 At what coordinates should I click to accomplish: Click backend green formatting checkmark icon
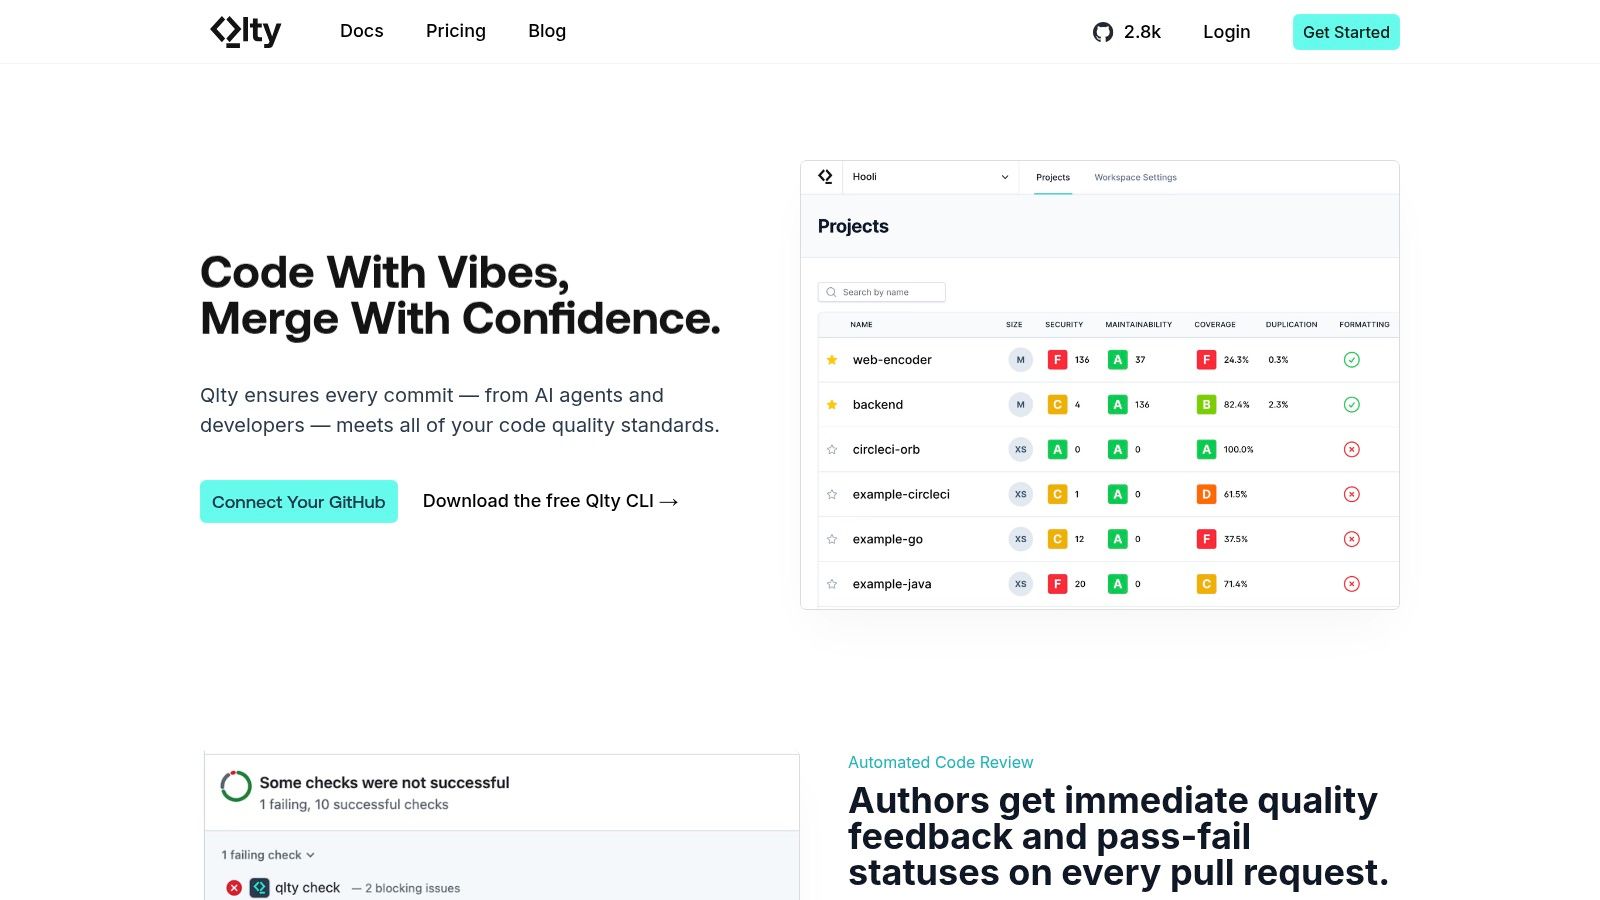coord(1352,405)
